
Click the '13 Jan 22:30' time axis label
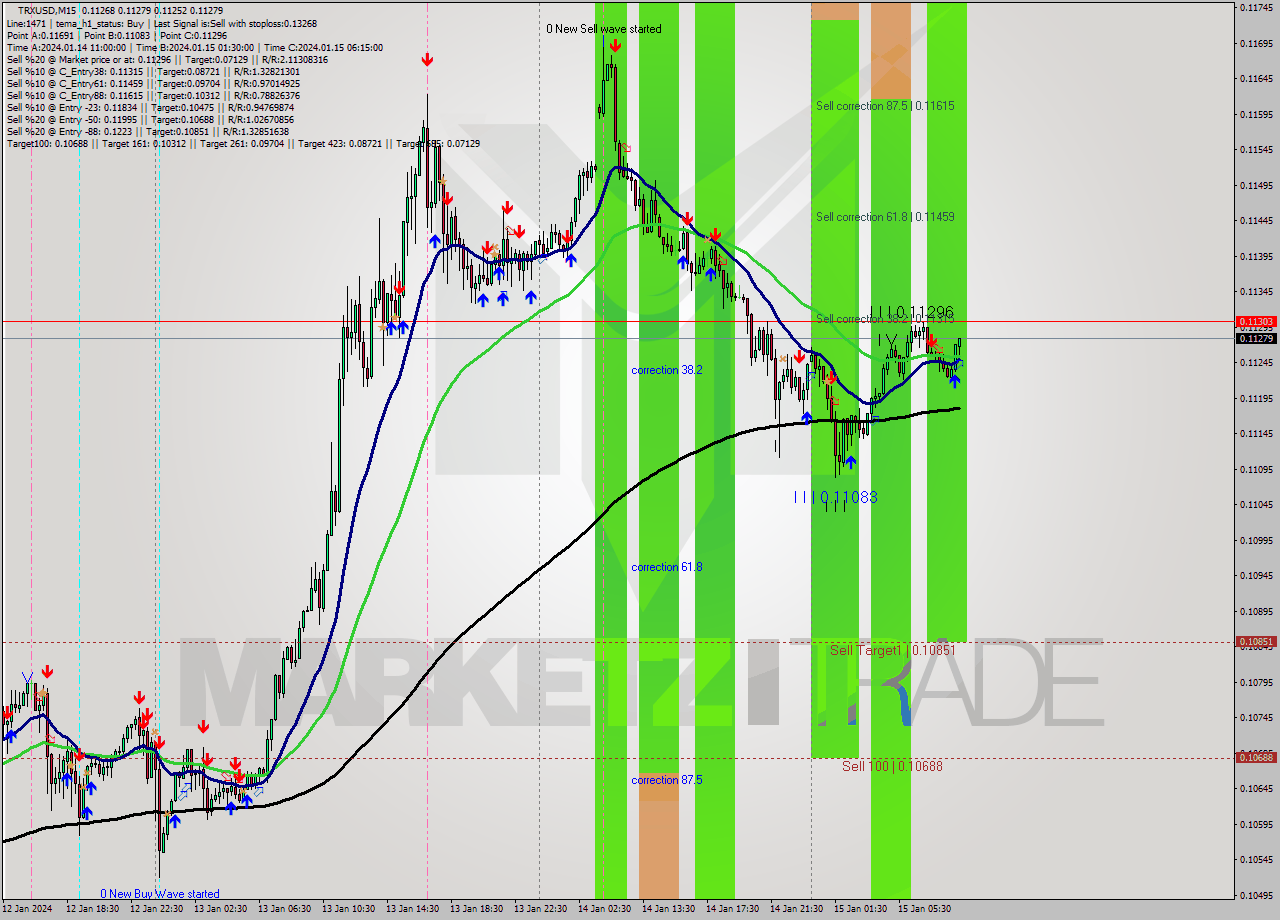coord(540,909)
